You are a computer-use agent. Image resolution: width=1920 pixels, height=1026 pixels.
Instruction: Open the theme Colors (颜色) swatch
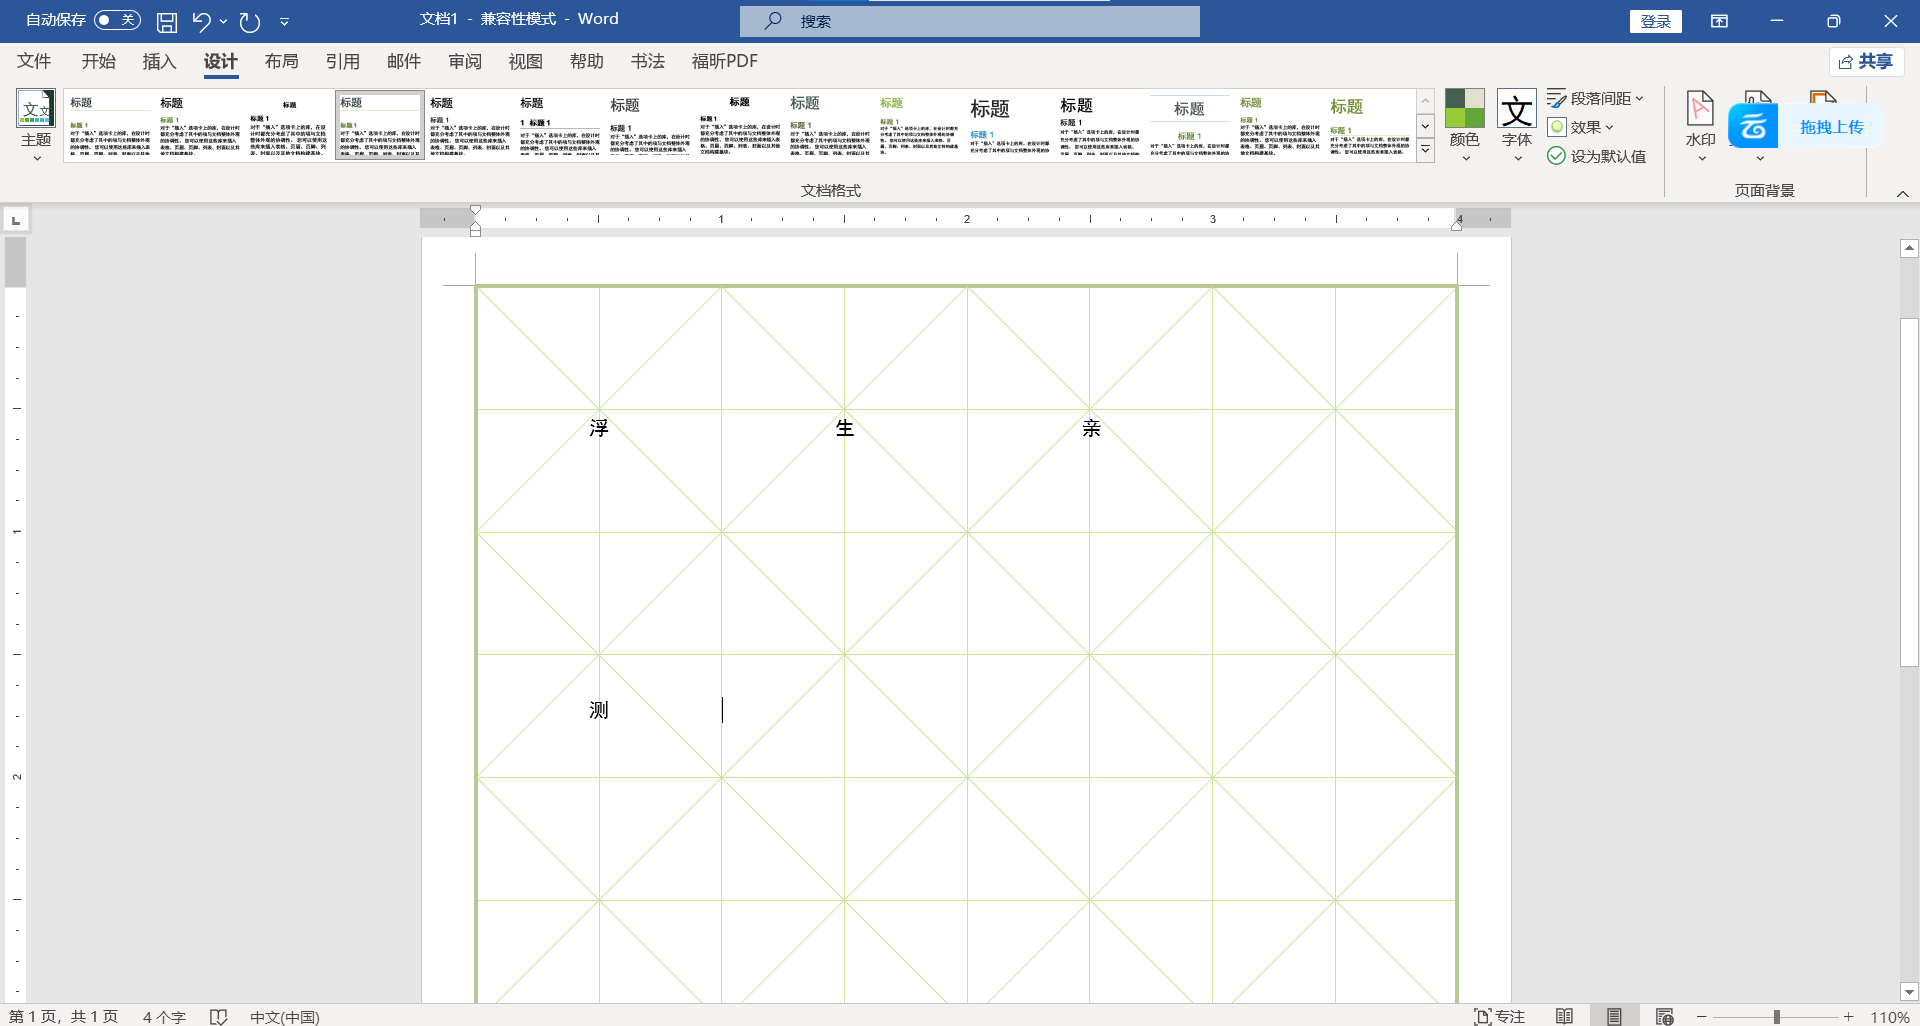(1464, 118)
